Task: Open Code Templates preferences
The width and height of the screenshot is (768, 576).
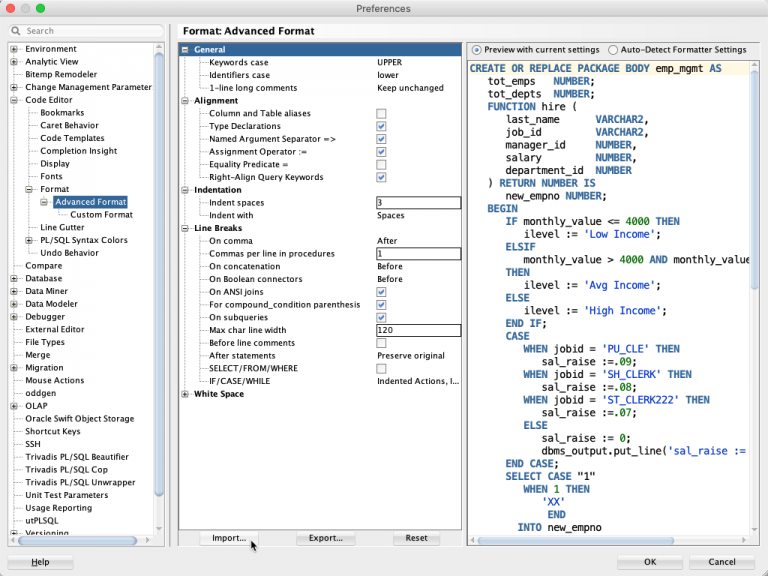Action: tap(72, 138)
